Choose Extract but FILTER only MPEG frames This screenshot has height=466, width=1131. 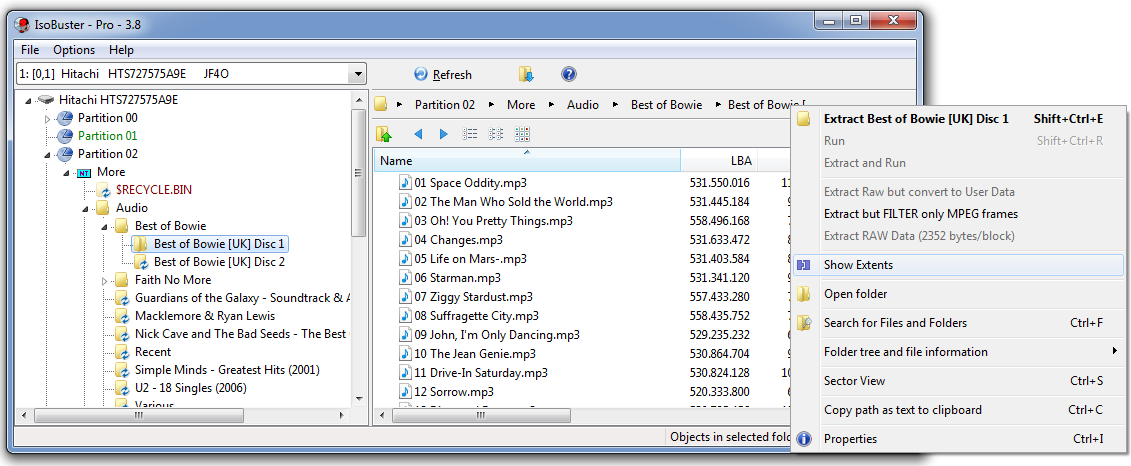958,214
